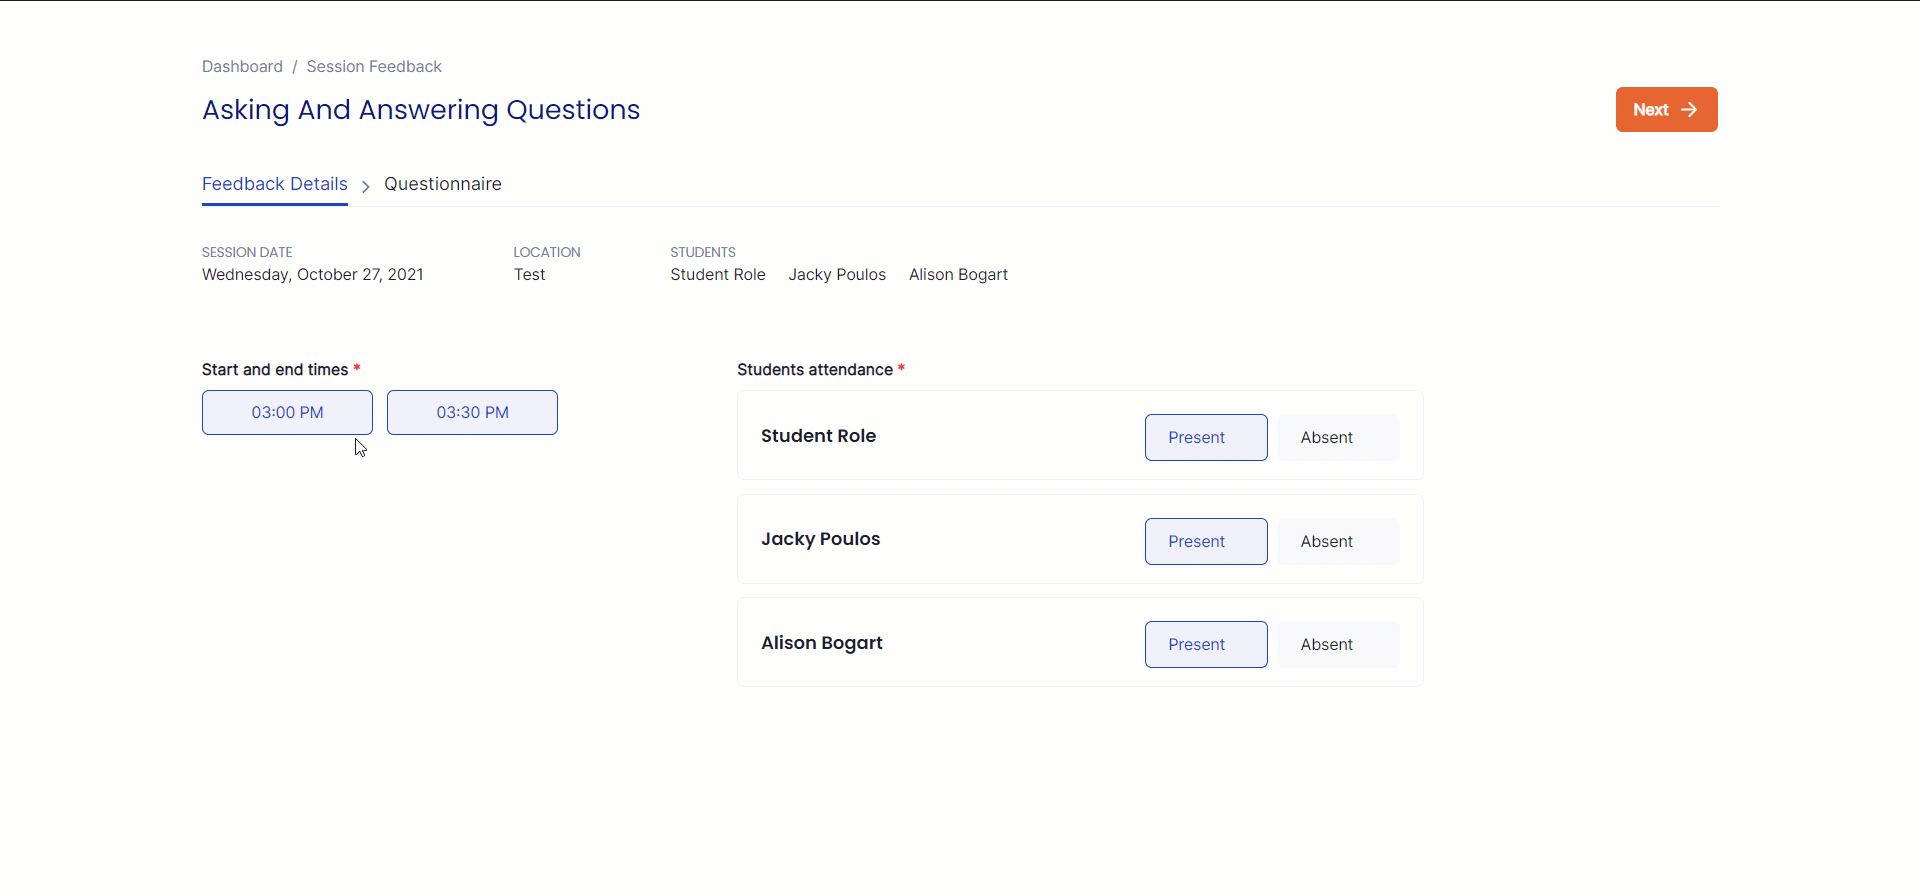Go to Dashboard via breadcrumb
This screenshot has height=896, width=1920.
[x=242, y=66]
